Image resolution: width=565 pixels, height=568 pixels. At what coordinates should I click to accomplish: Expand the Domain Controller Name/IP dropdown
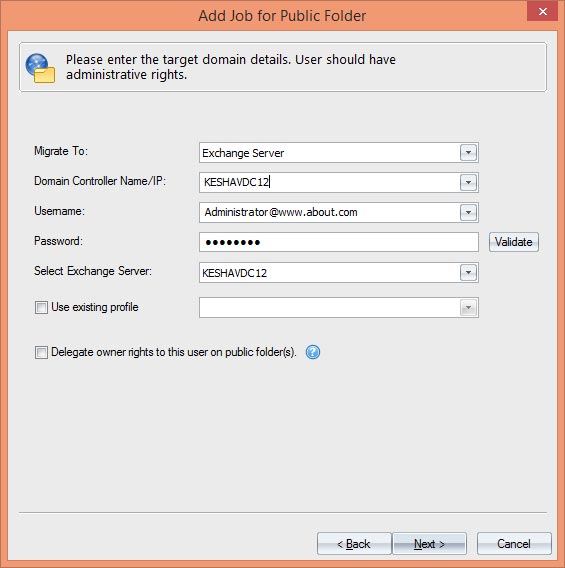tap(468, 182)
